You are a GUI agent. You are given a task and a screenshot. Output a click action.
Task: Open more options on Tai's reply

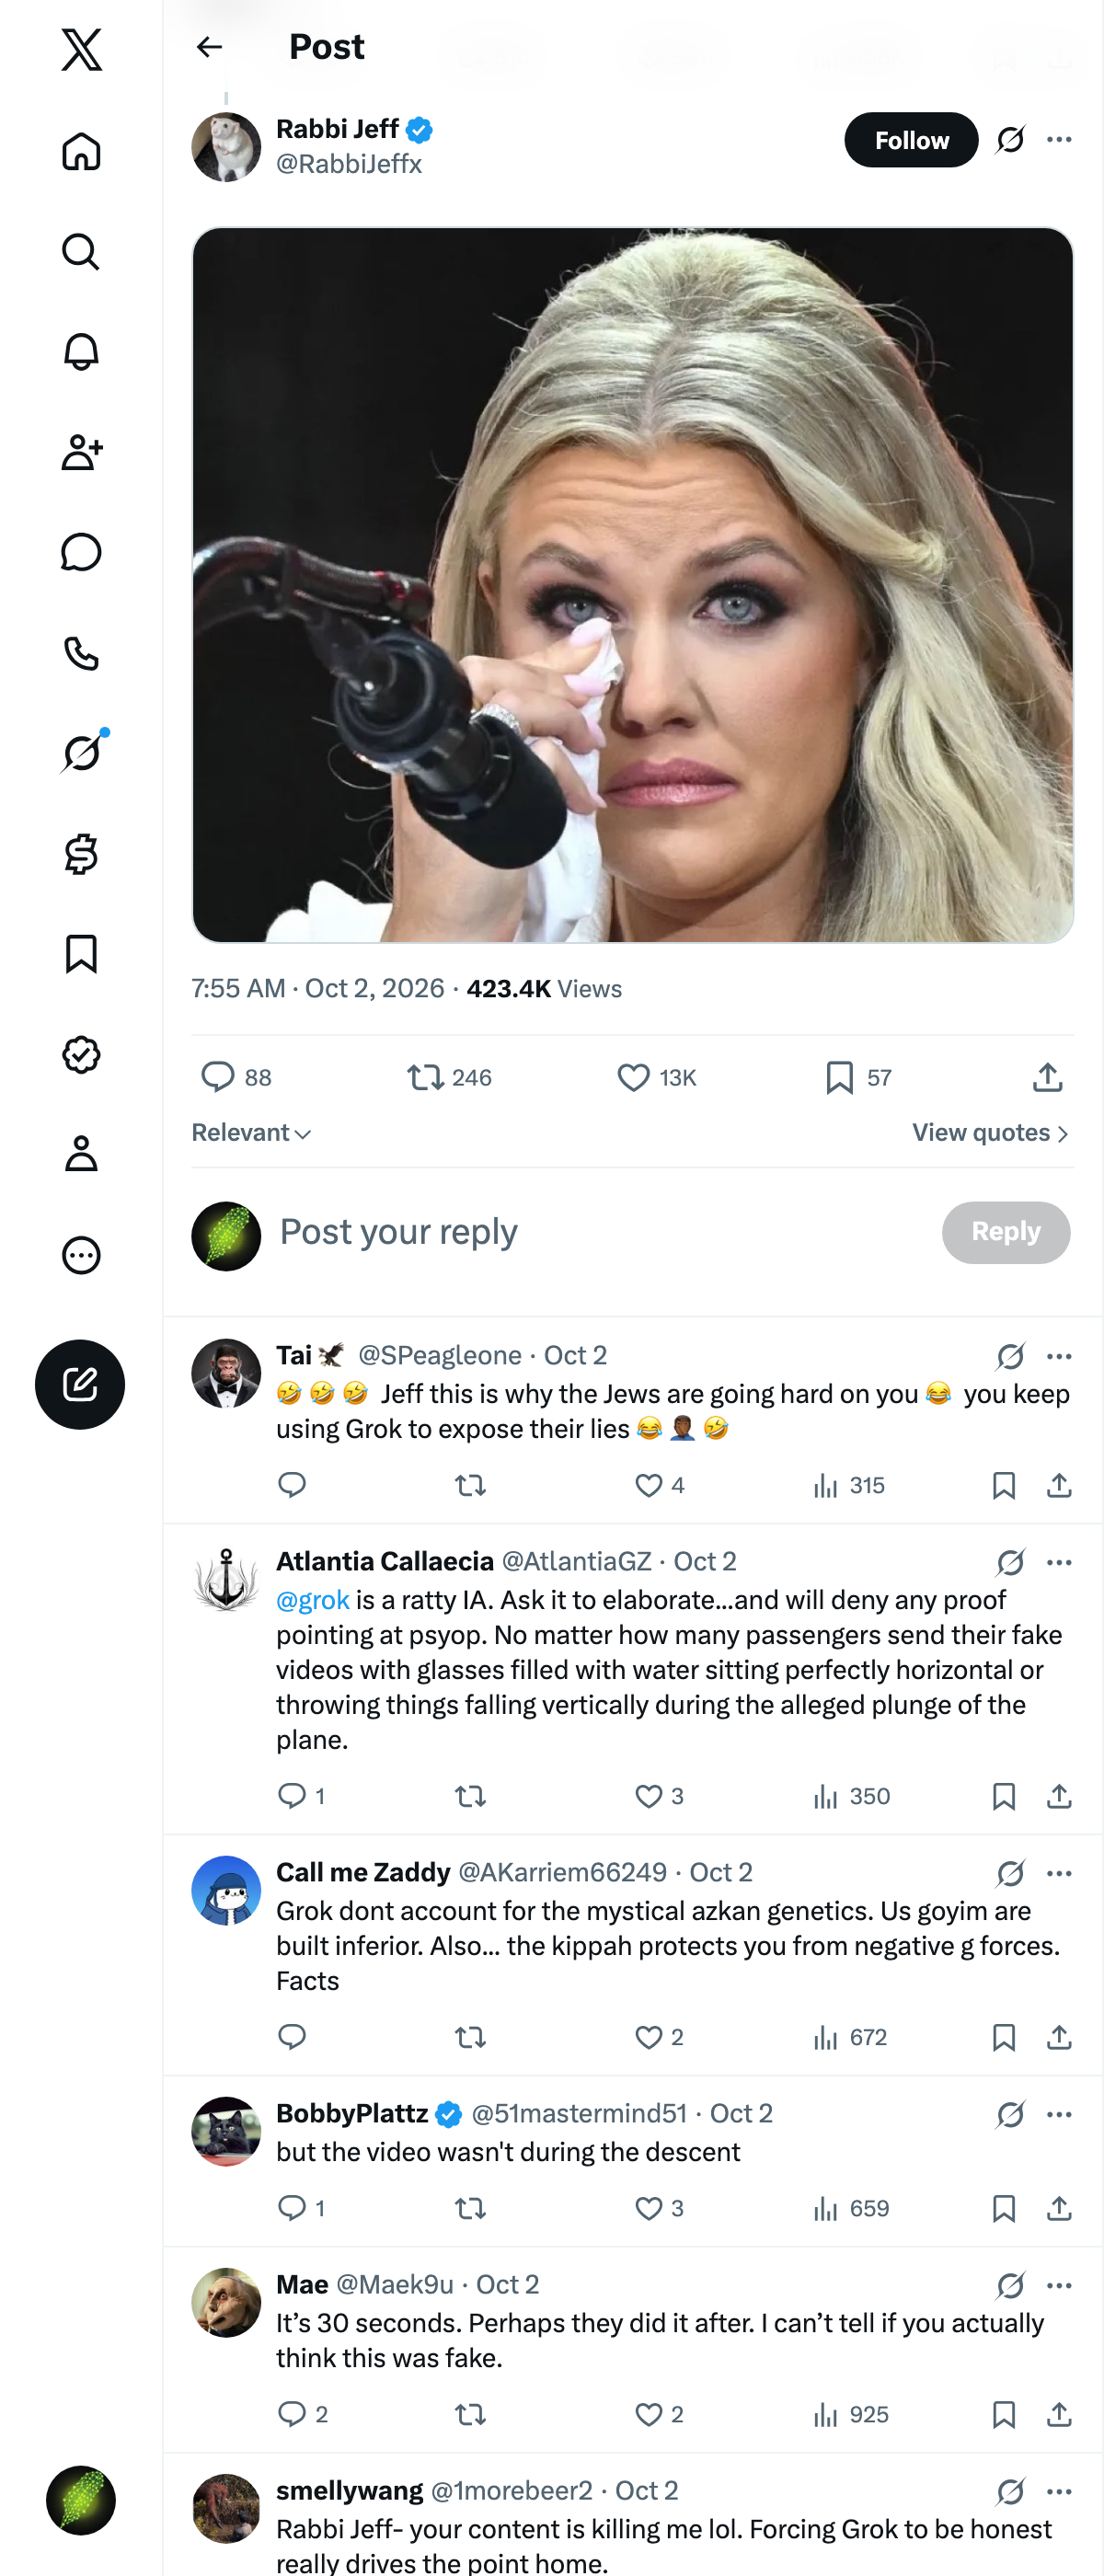click(x=1059, y=1356)
